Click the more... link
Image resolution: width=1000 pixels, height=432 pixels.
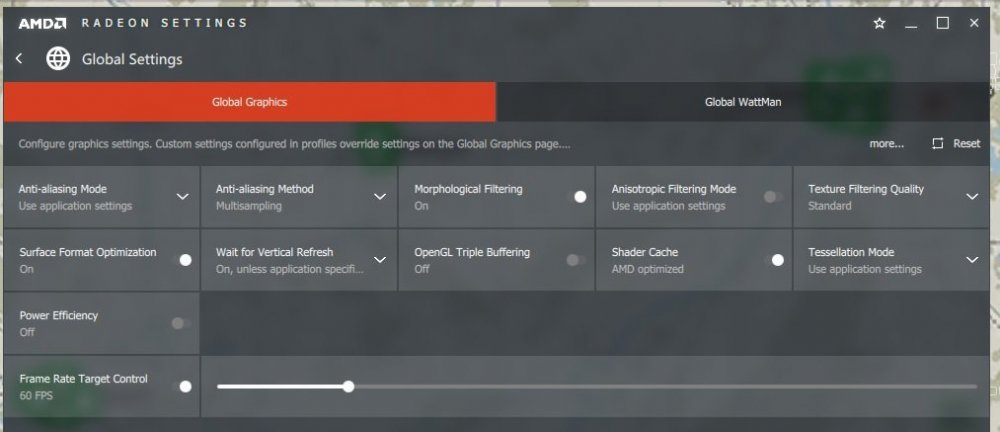[x=886, y=144]
